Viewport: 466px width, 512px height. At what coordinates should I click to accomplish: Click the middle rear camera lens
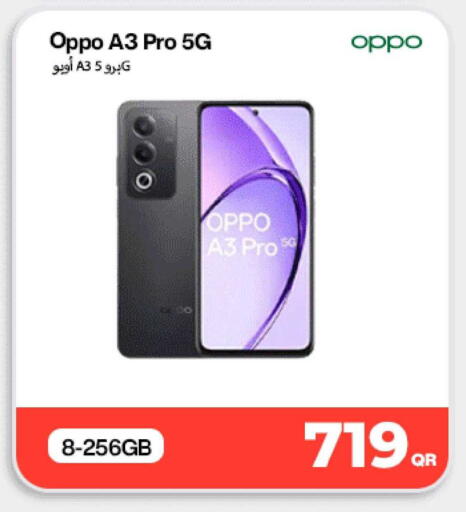[x=144, y=153]
